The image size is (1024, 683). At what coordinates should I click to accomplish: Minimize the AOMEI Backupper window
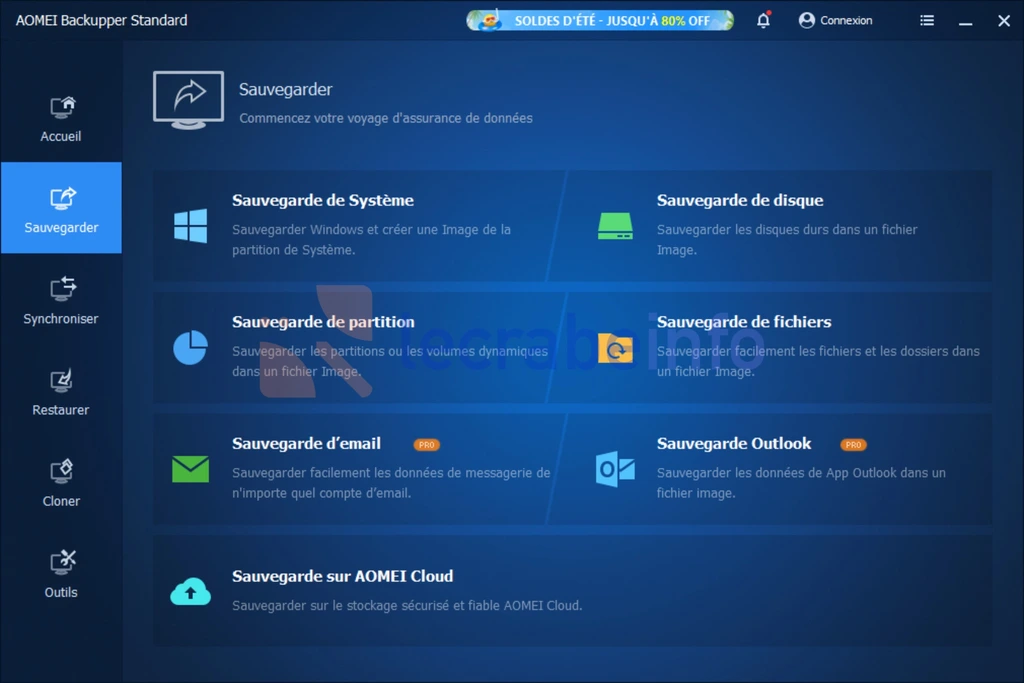point(965,22)
